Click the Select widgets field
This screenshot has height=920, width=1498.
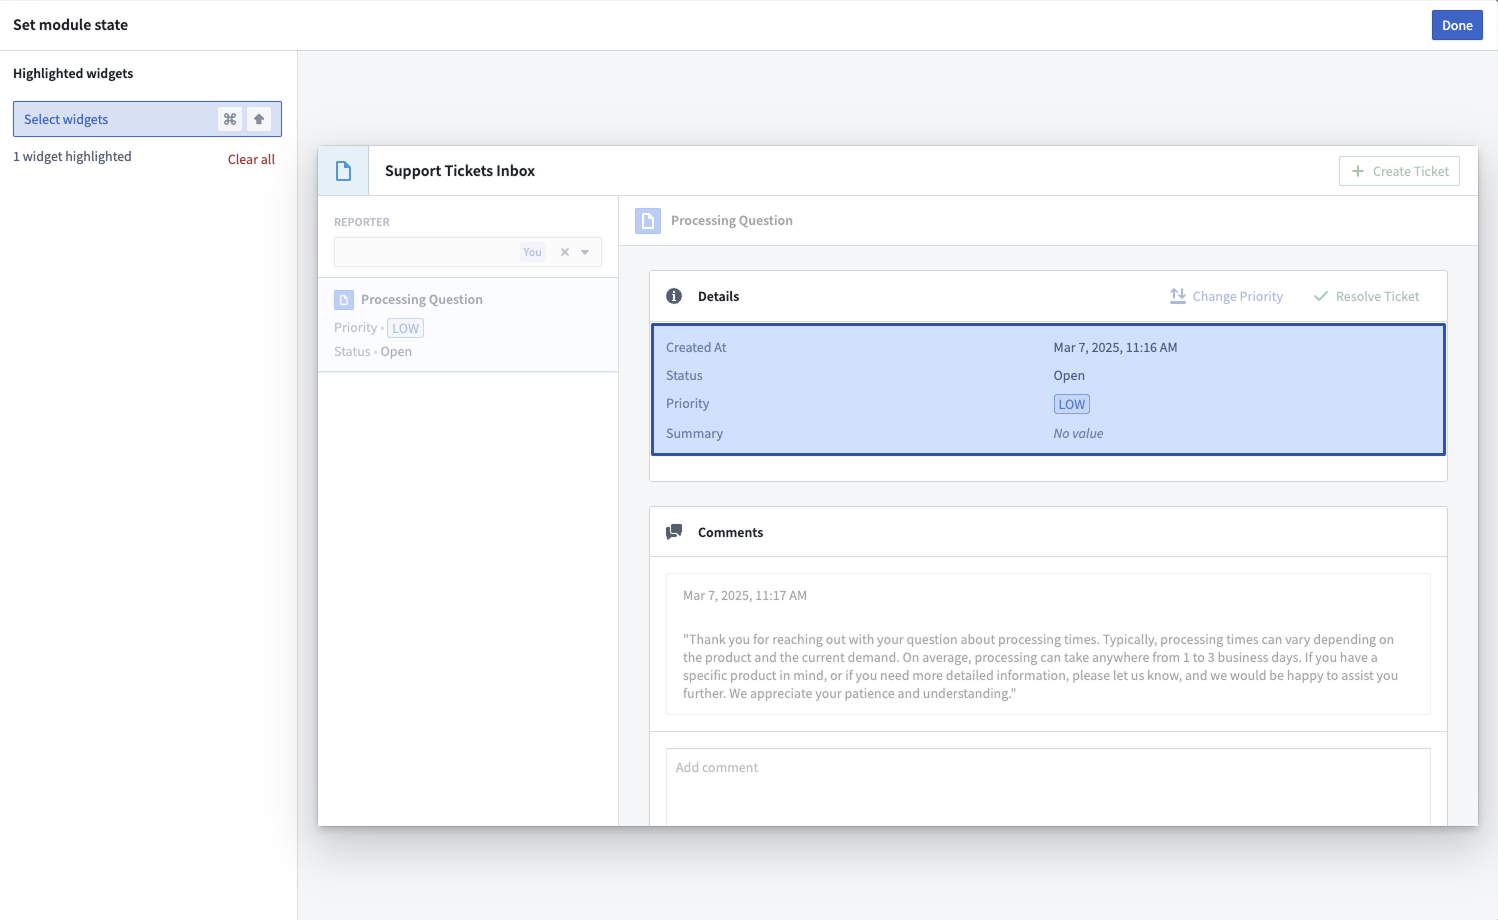coord(147,119)
